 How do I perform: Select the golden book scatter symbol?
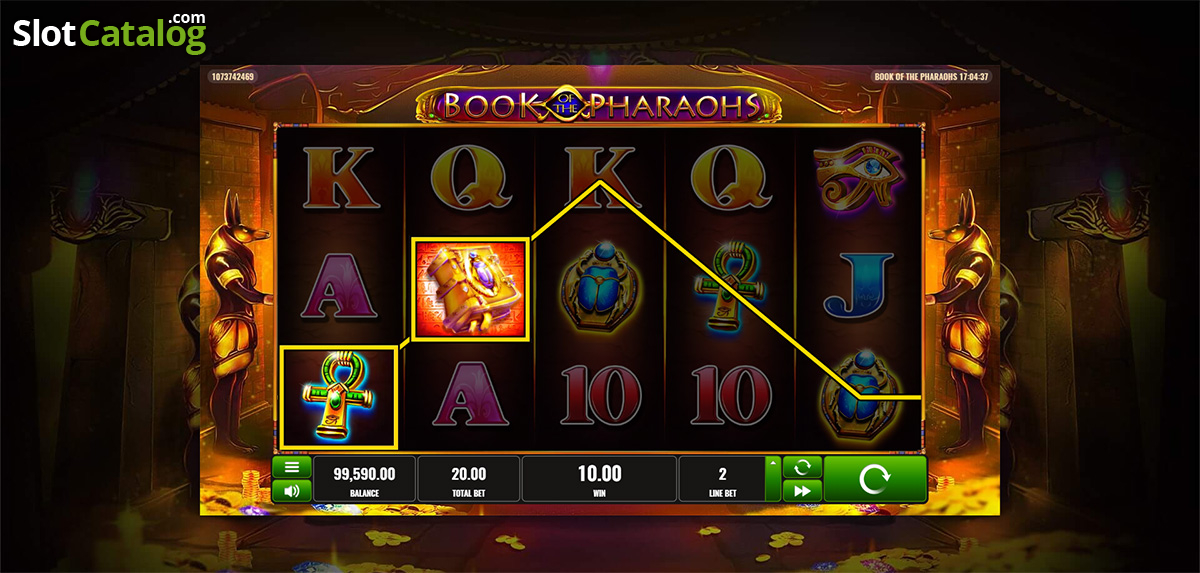point(470,288)
